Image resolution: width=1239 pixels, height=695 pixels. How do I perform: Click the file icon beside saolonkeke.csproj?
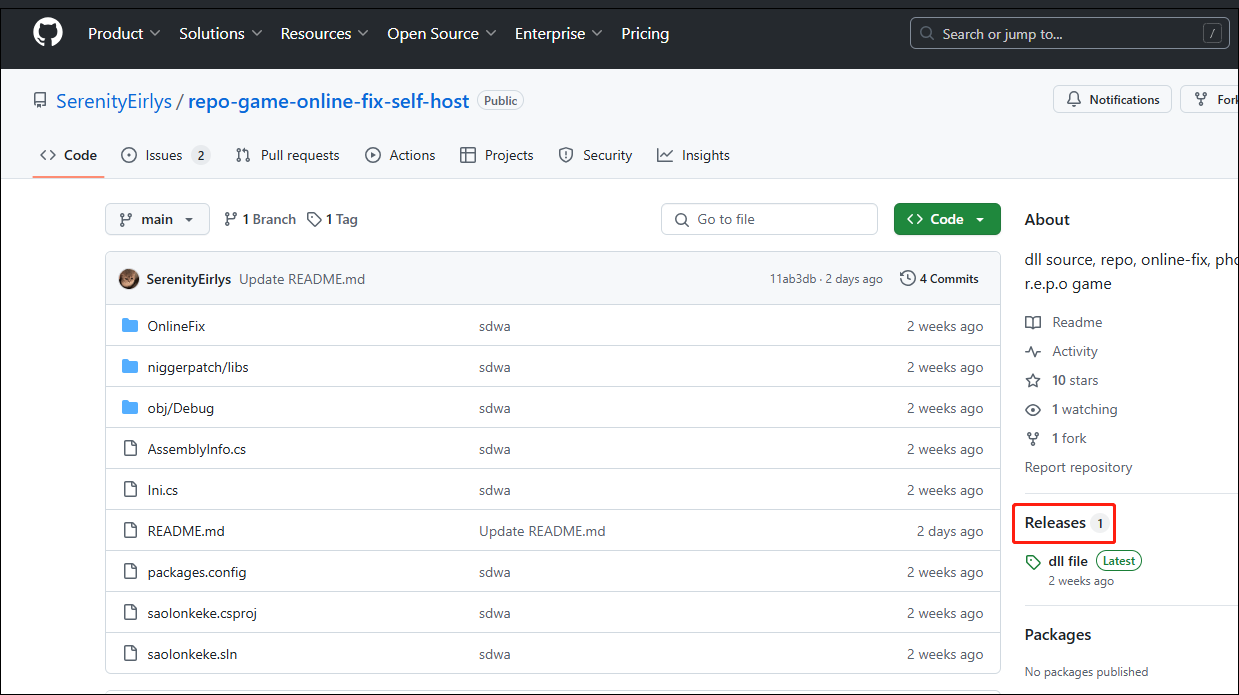point(130,613)
